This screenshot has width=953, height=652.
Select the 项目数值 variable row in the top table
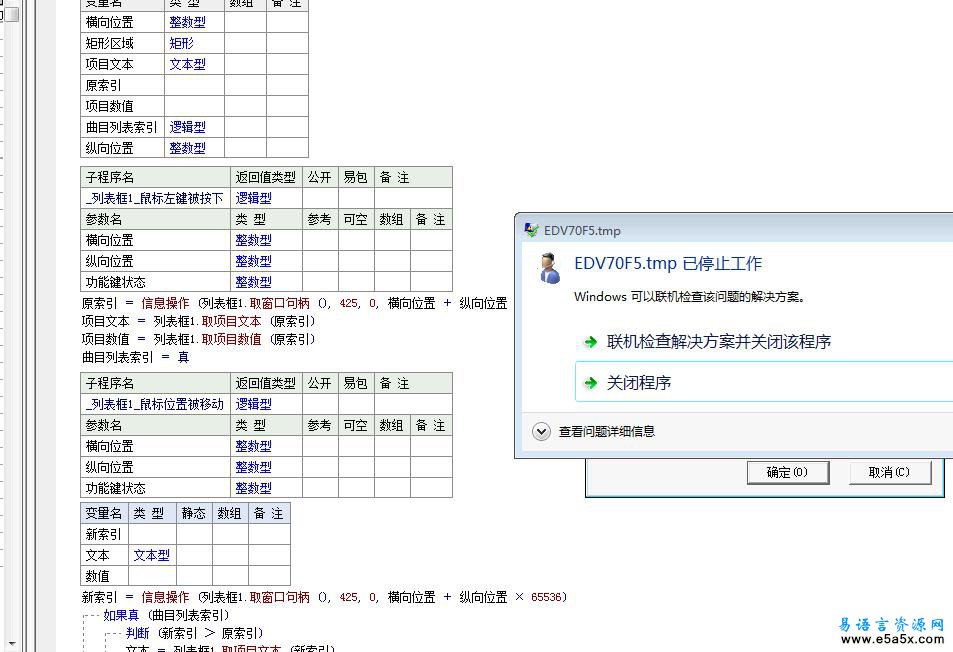pyautogui.click(x=194, y=106)
